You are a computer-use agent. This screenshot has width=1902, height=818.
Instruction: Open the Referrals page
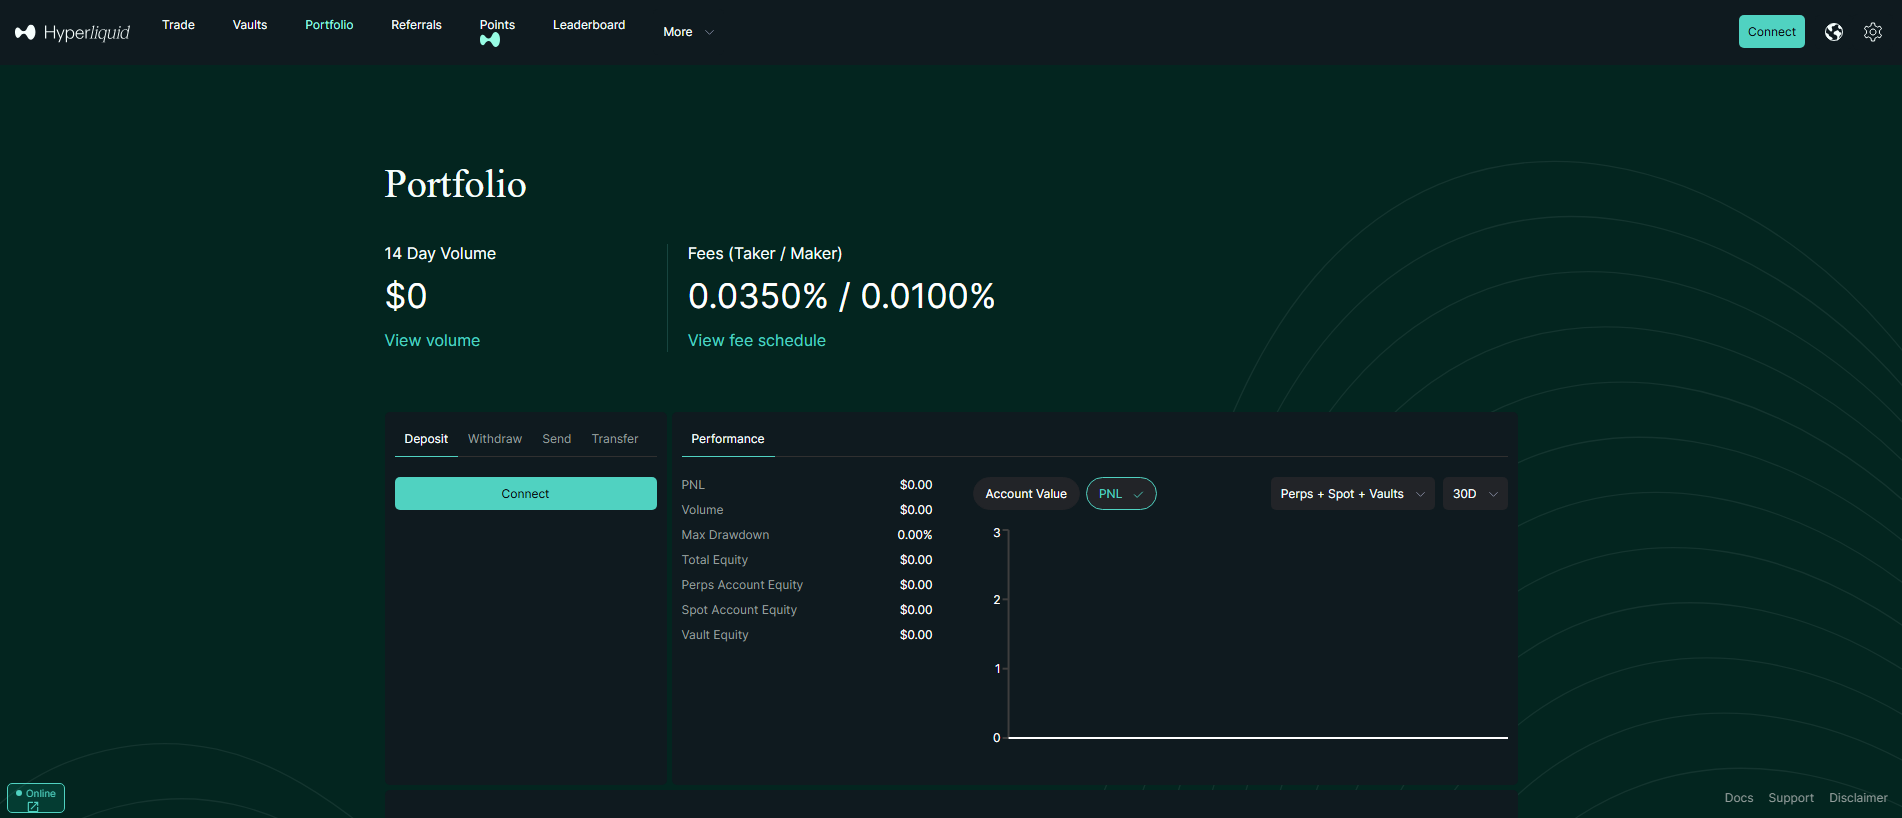point(416,25)
